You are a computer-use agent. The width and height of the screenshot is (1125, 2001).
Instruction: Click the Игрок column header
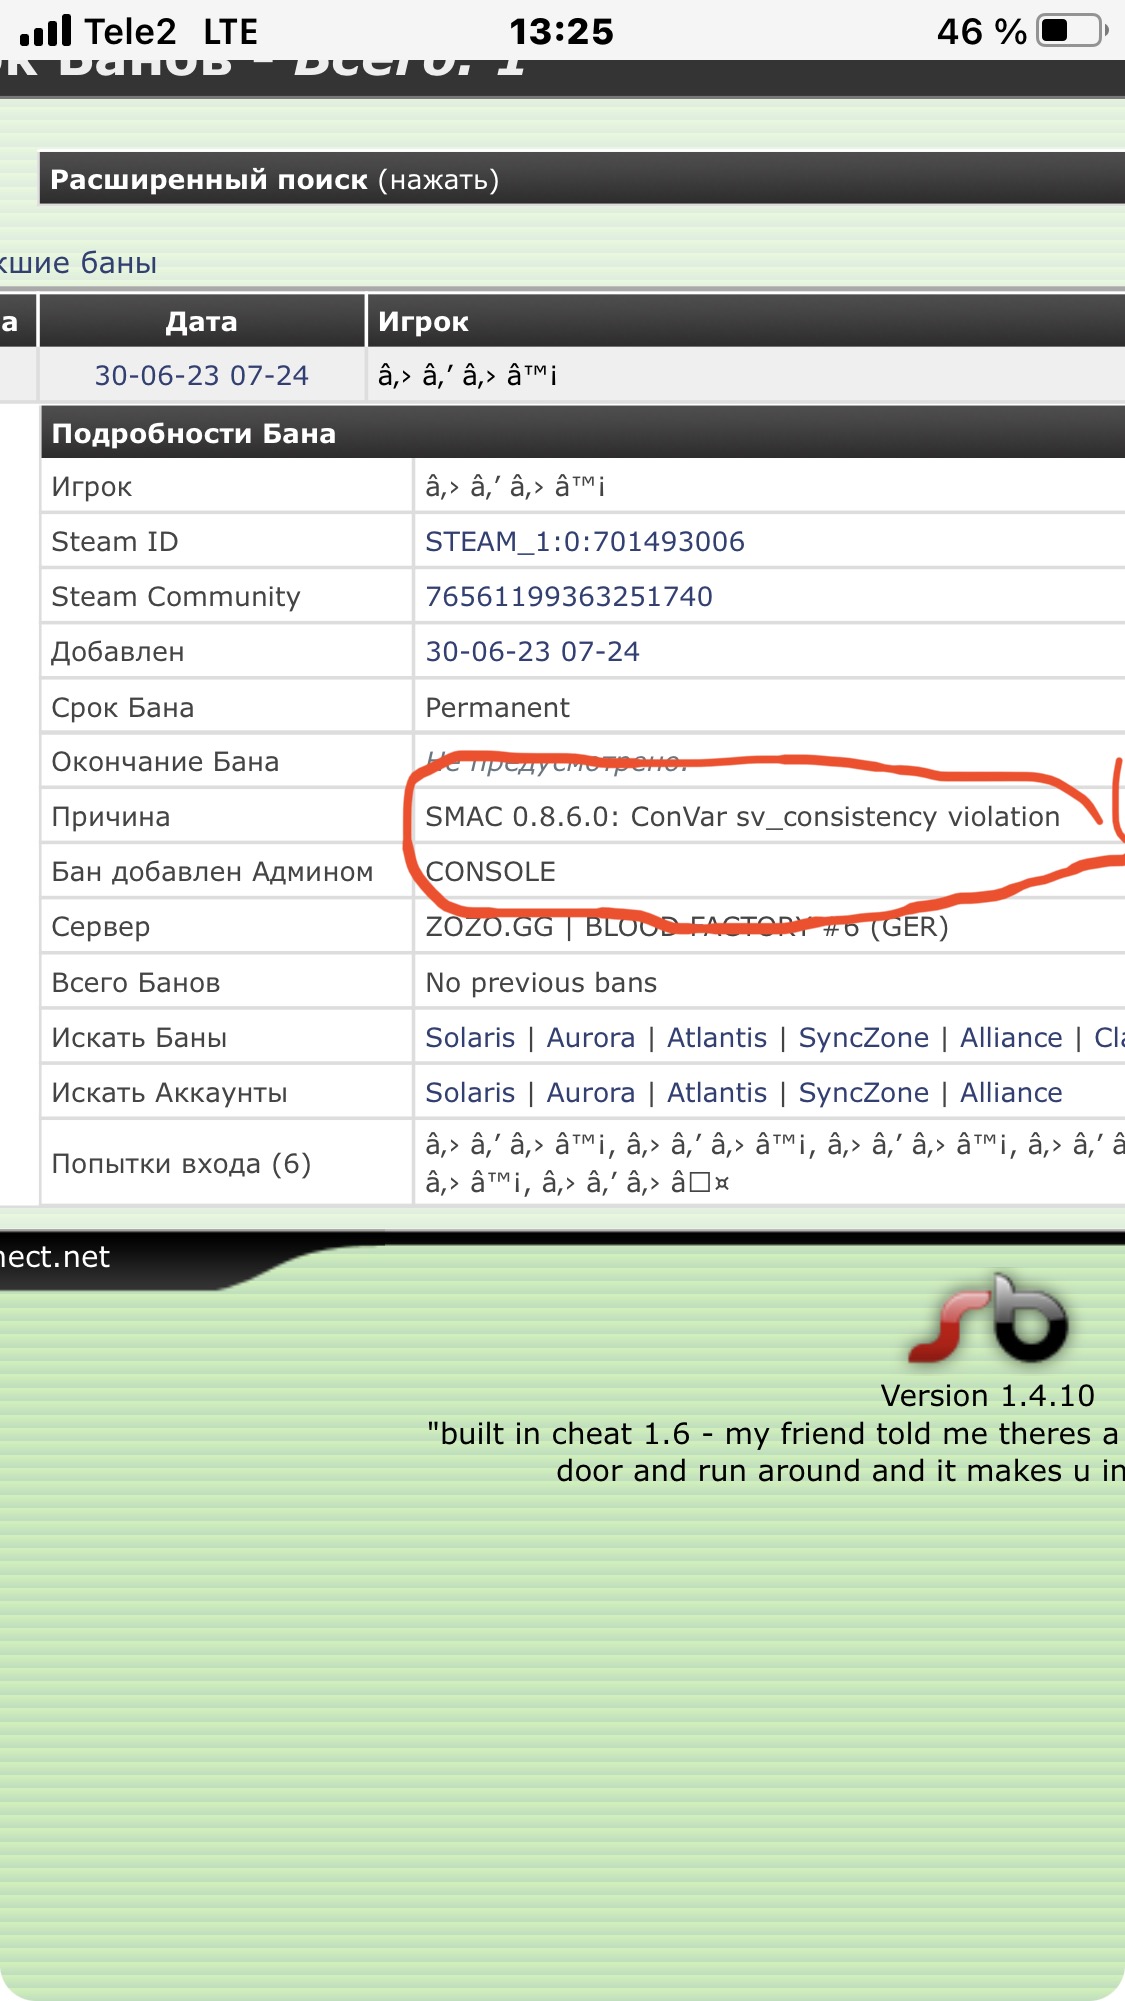click(x=423, y=322)
